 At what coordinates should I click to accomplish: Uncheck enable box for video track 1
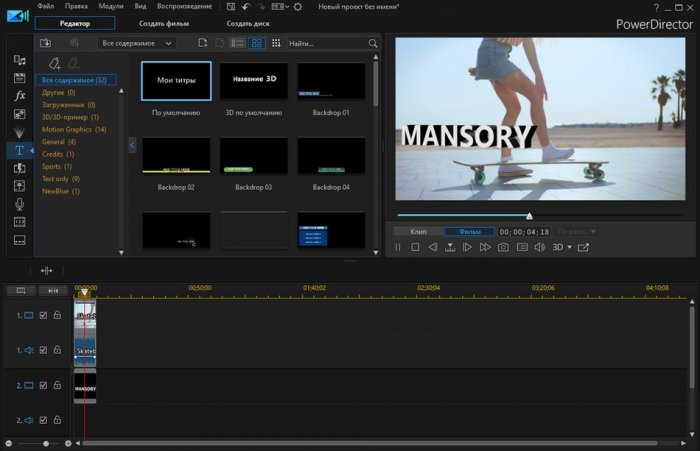click(43, 315)
